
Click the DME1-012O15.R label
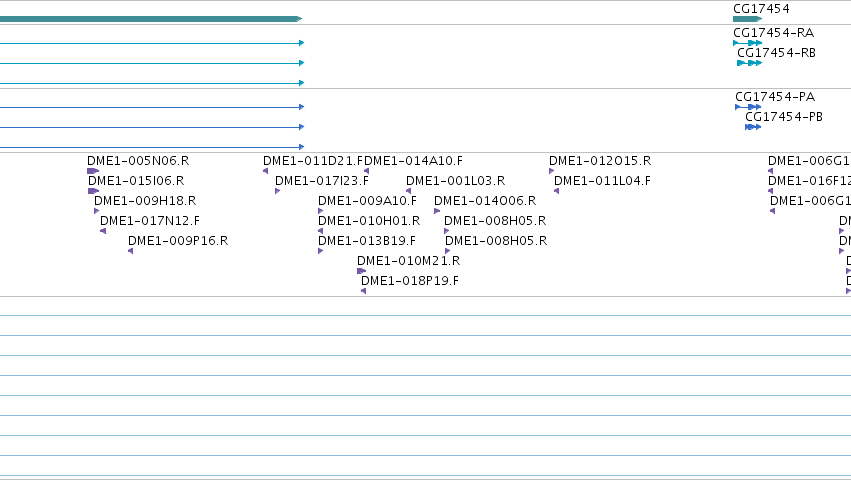click(x=600, y=161)
